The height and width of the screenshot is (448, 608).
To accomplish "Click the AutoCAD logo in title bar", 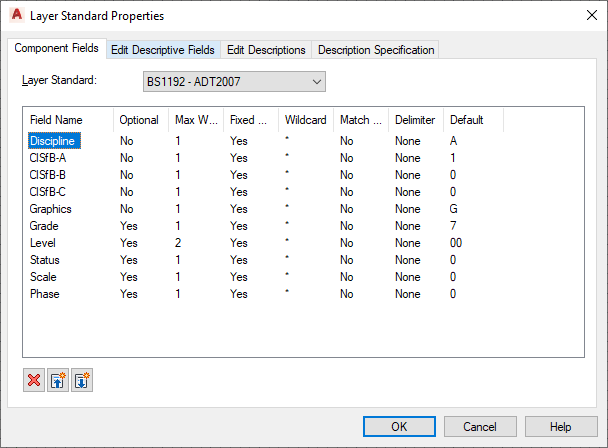I will click(x=17, y=15).
